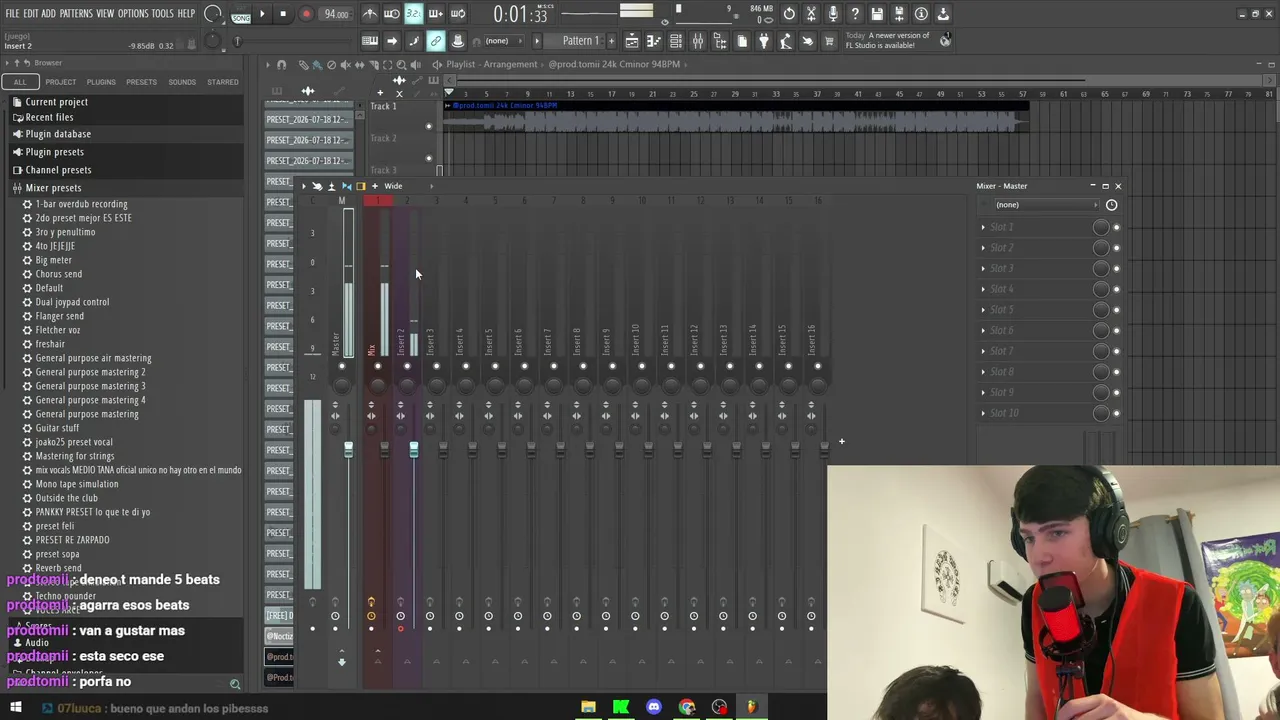The width and height of the screenshot is (1280, 720).
Task: Add a new pattern with the plus button
Action: [x=610, y=41]
